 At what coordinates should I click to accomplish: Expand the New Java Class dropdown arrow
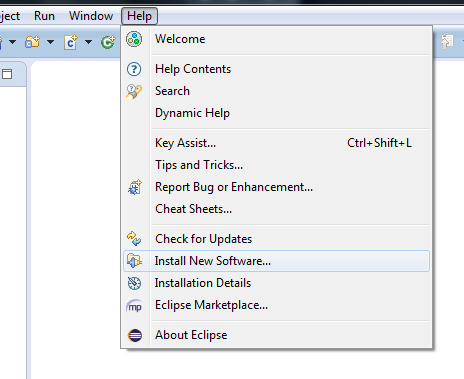point(88,42)
